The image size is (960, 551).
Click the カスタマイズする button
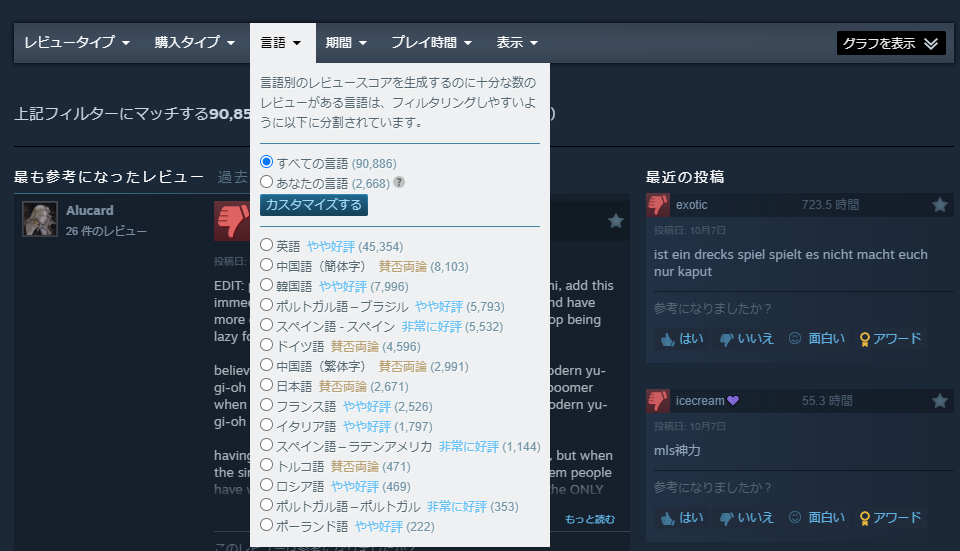(x=314, y=204)
